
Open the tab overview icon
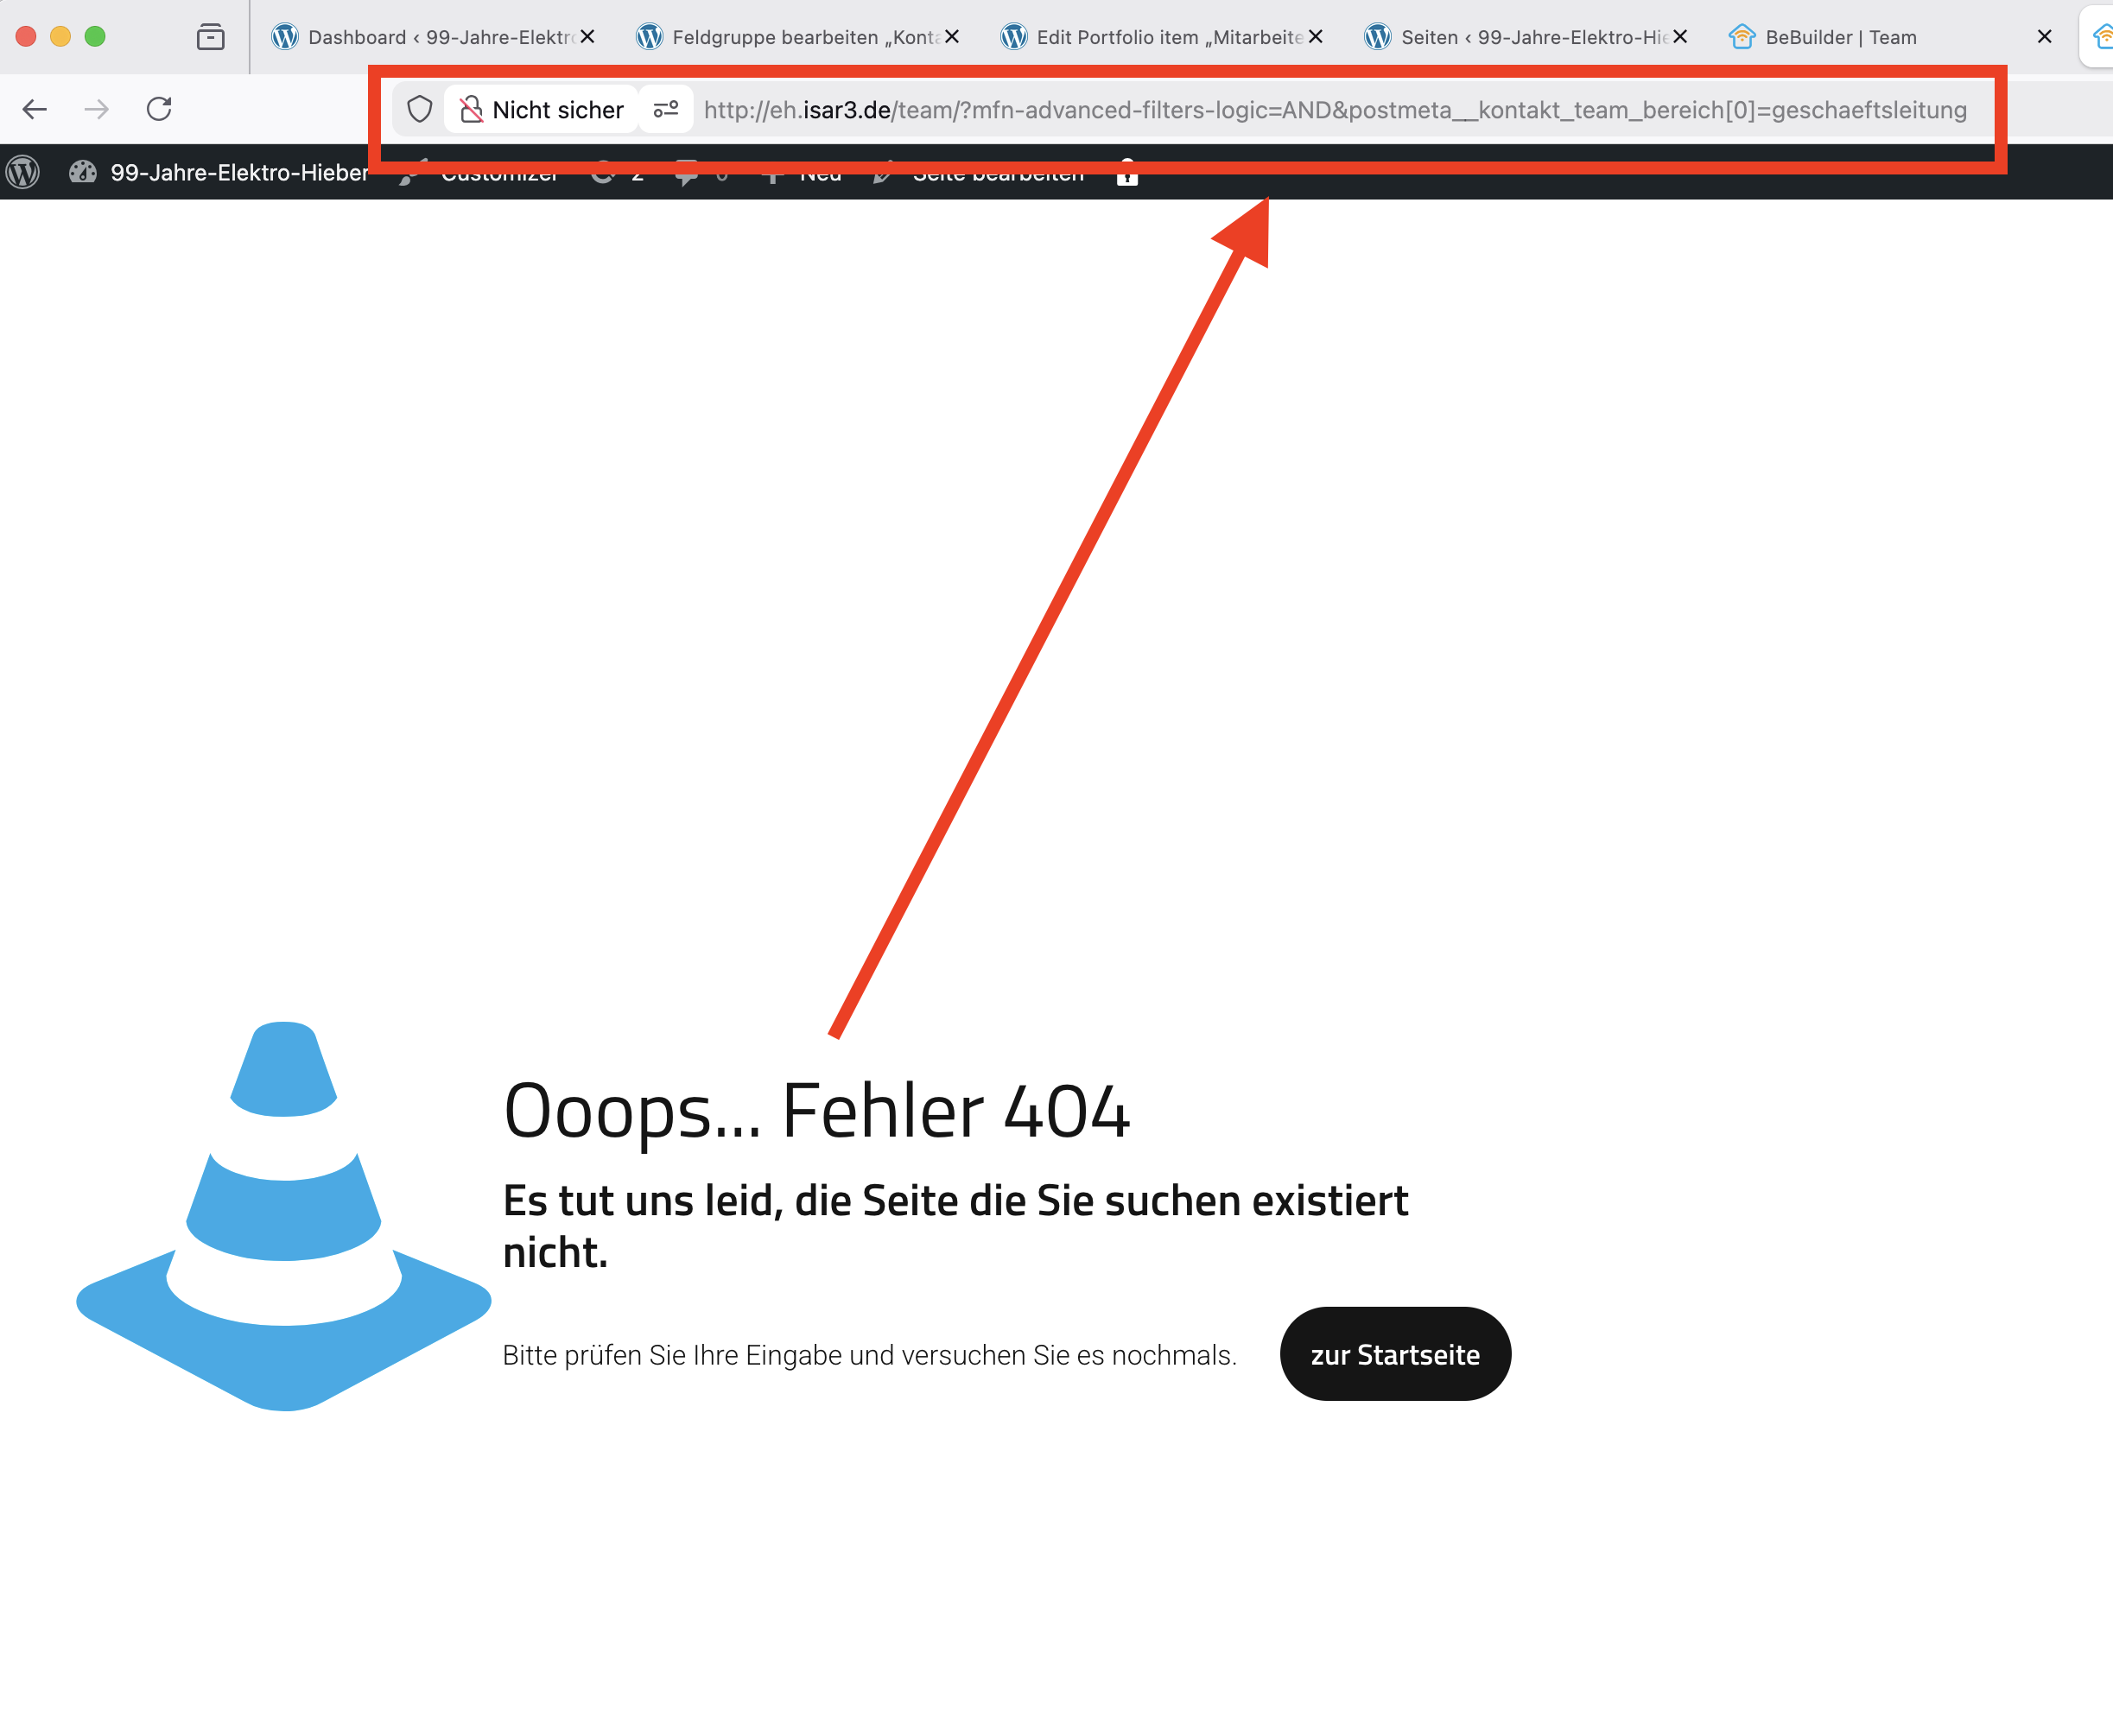coord(210,37)
